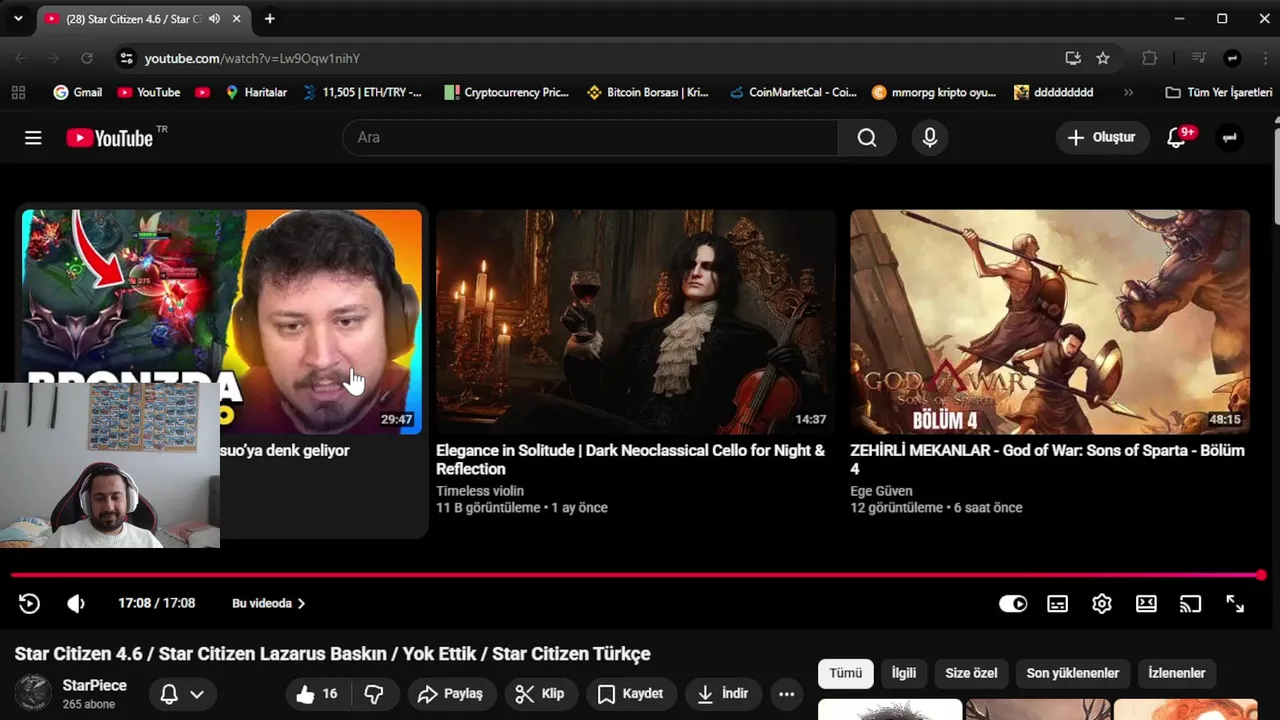Open site info icon in address bar

coord(126,58)
